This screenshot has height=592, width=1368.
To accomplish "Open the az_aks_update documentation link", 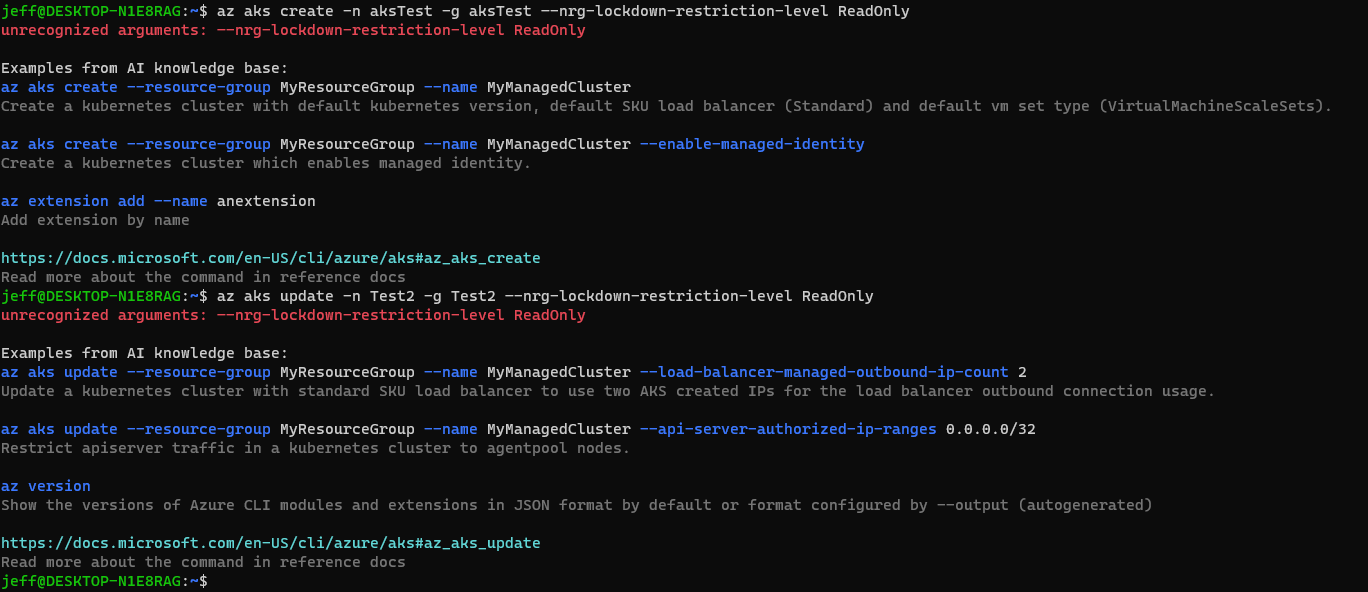I will point(272,542).
